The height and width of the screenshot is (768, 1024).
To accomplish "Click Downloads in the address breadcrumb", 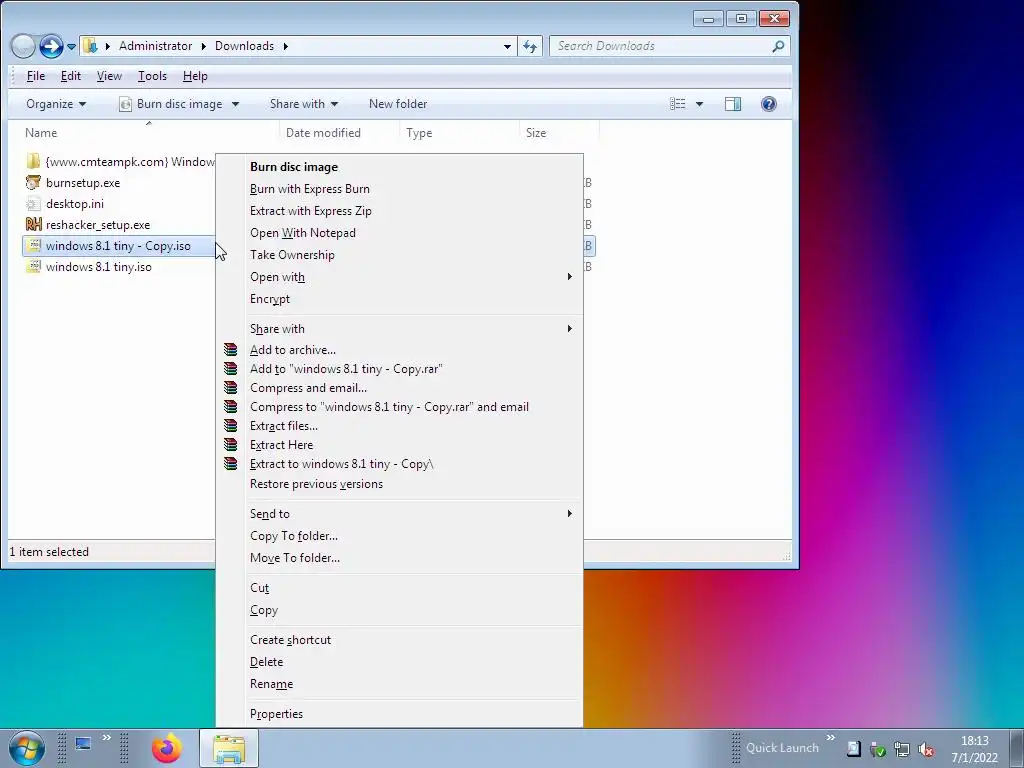I will coord(244,46).
